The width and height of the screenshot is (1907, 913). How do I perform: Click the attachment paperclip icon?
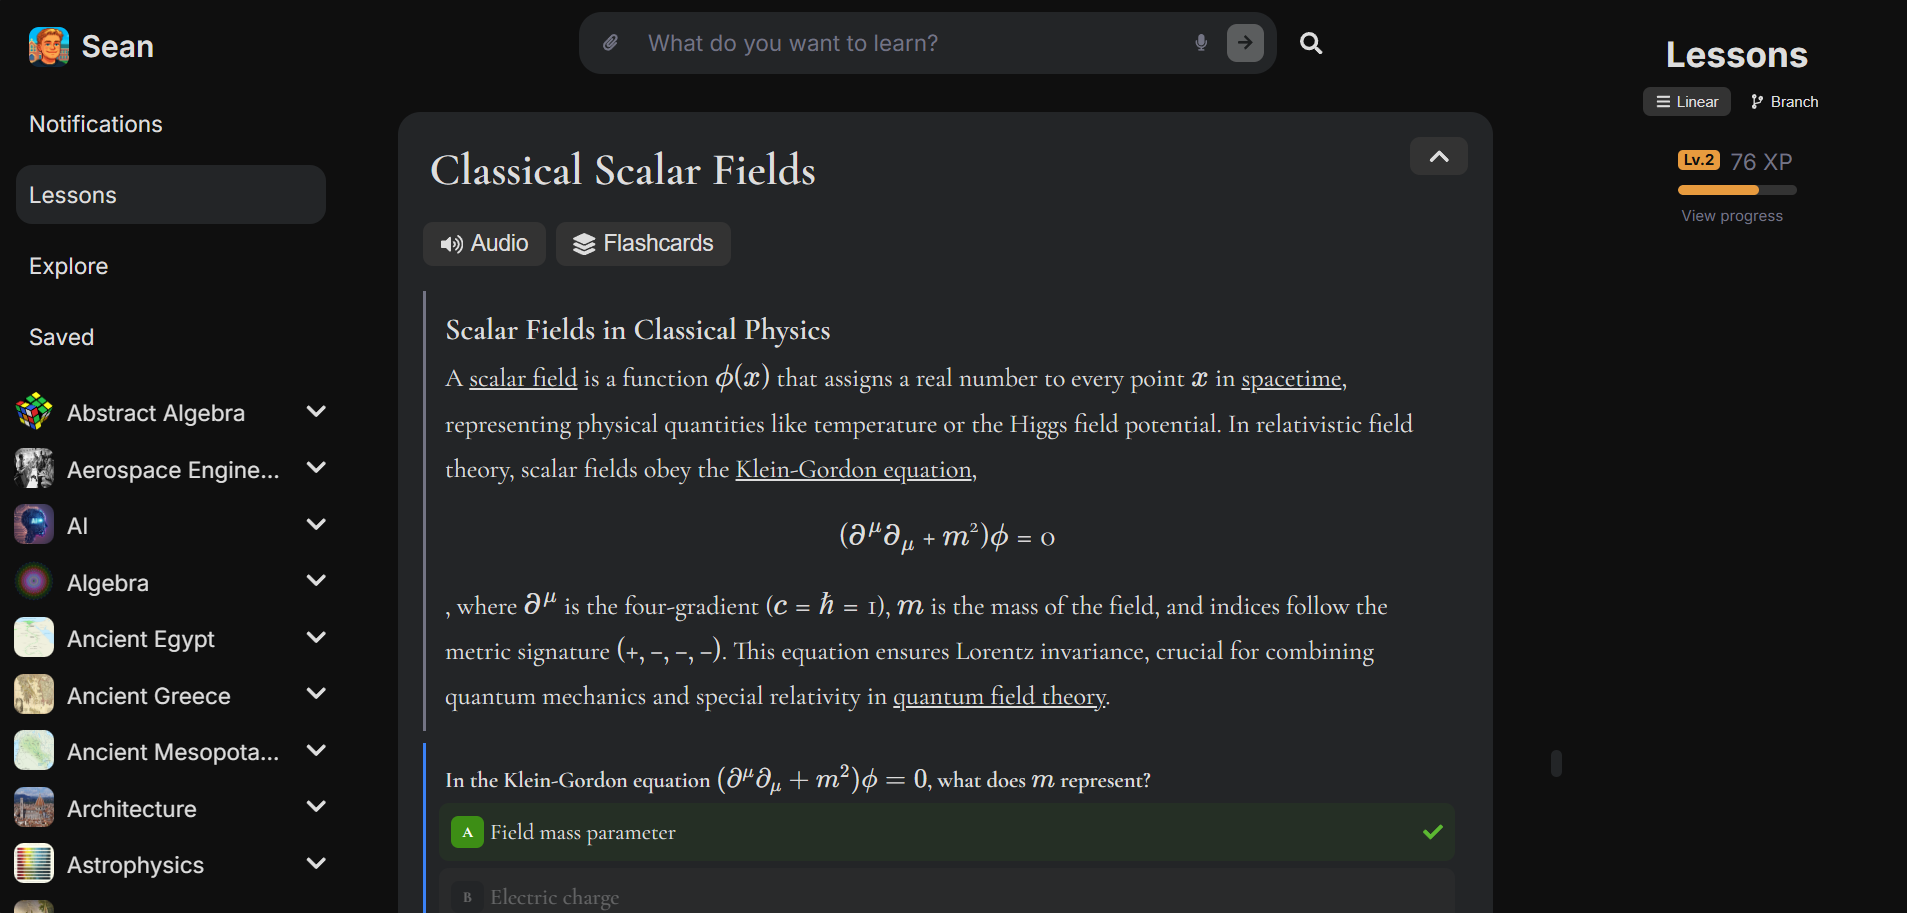coord(610,43)
